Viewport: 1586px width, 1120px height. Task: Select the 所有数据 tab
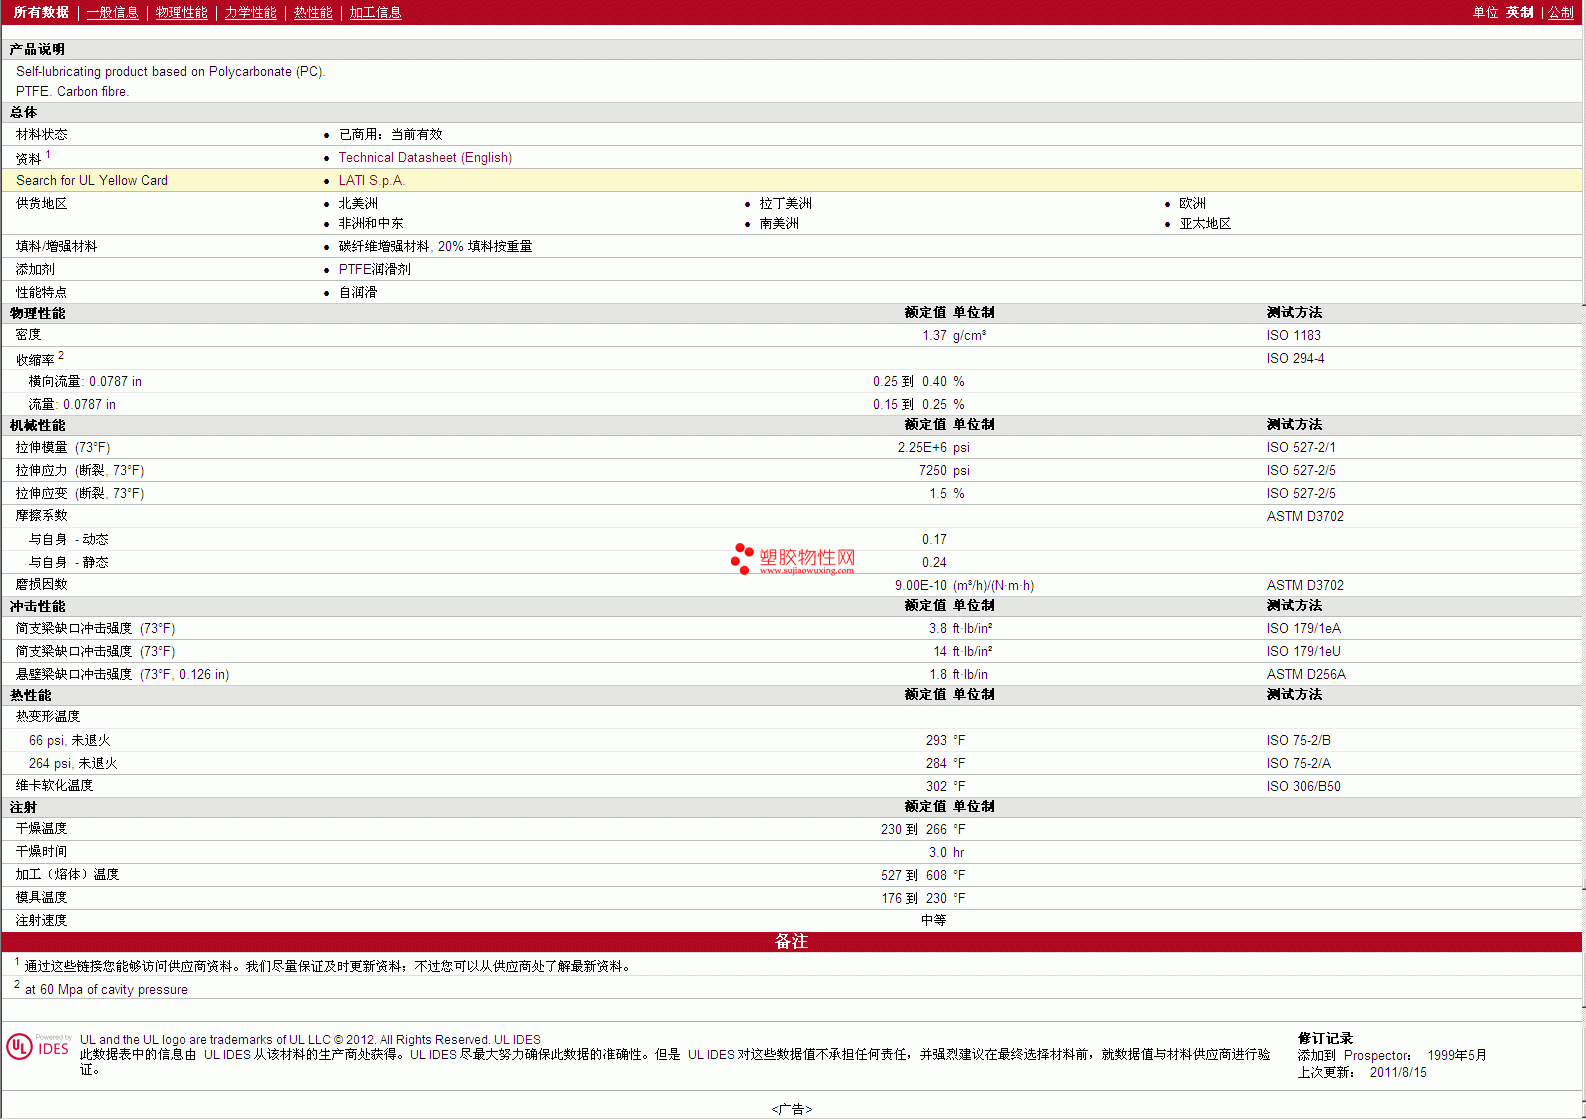(41, 13)
